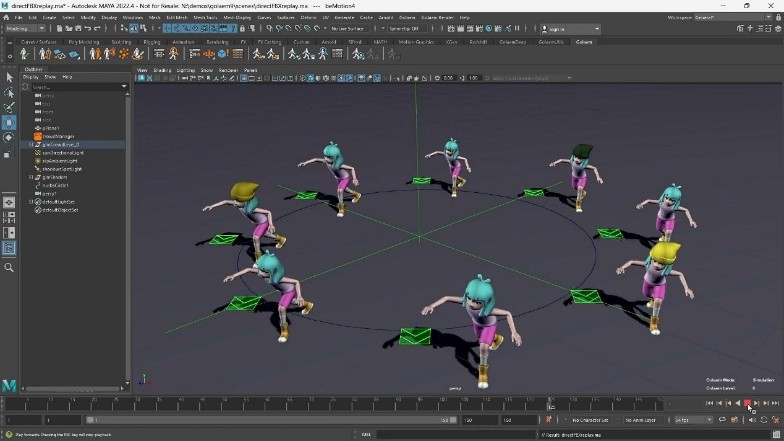Open the Outliner Display menu
784x441 pixels.
pos(30,77)
